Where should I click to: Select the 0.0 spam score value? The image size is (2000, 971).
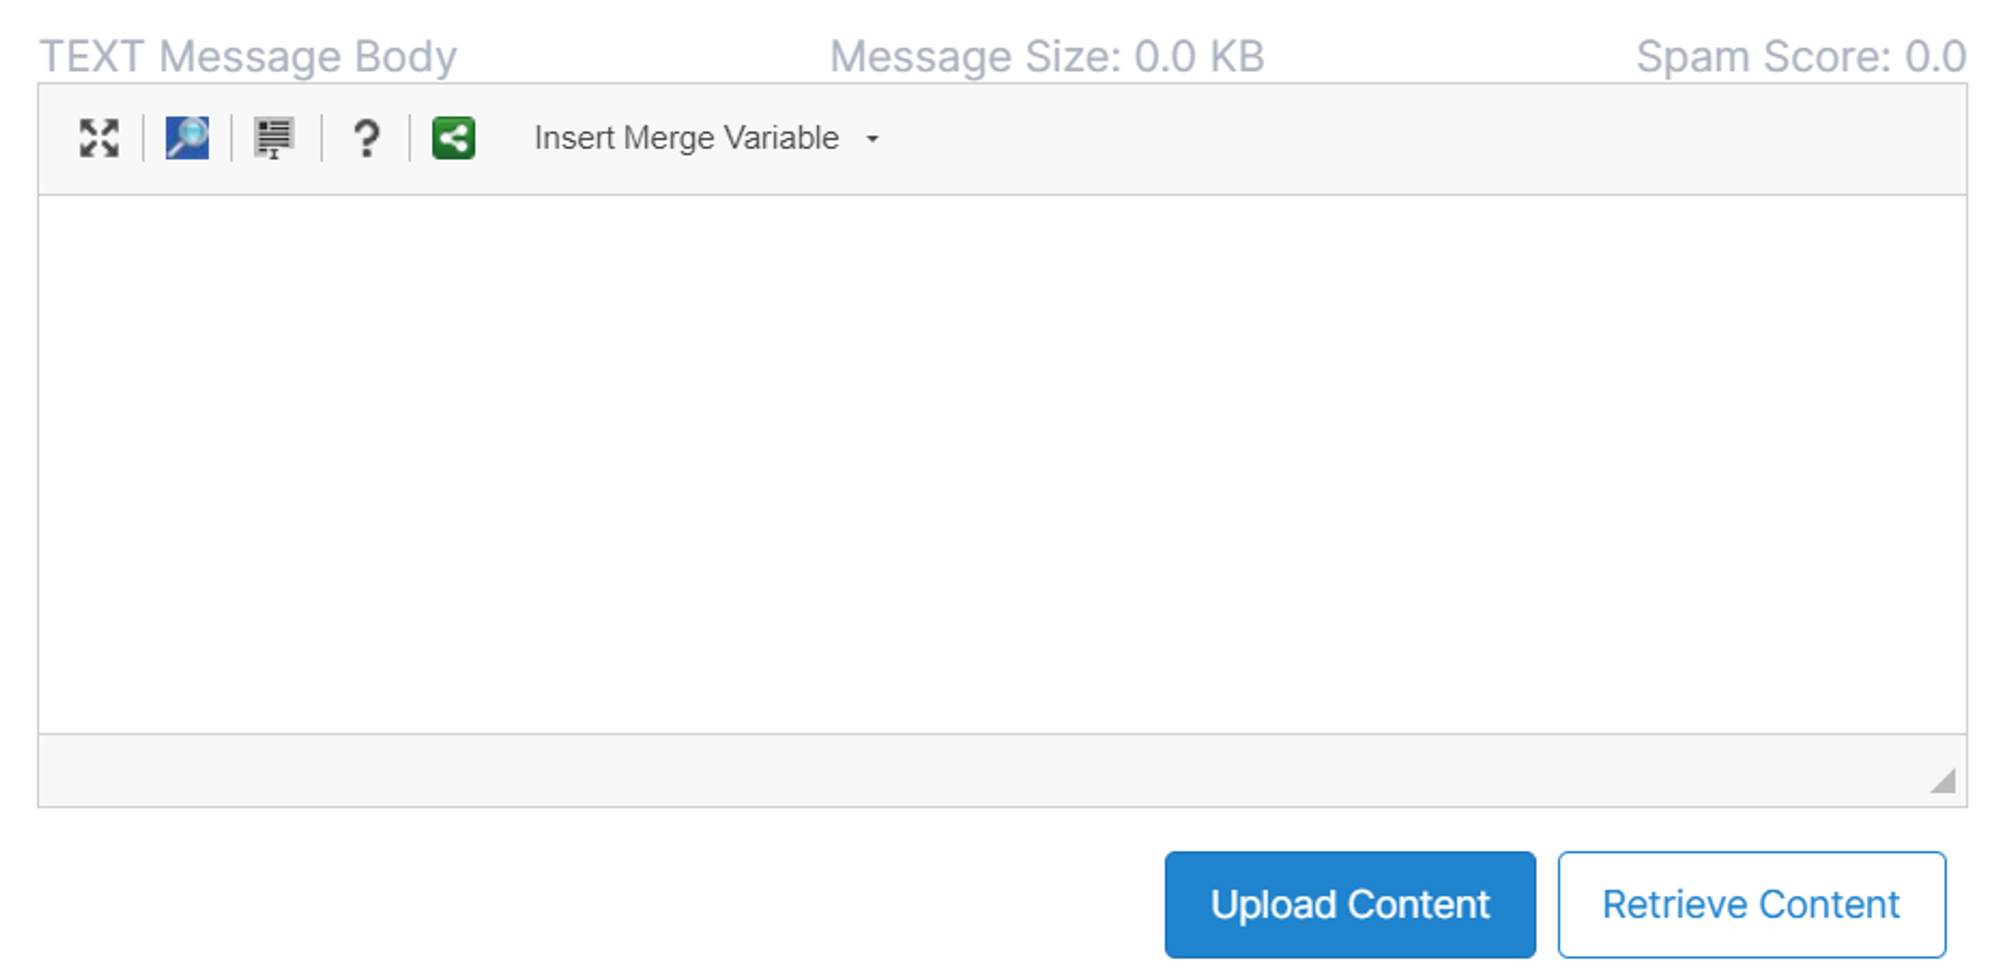1935,57
